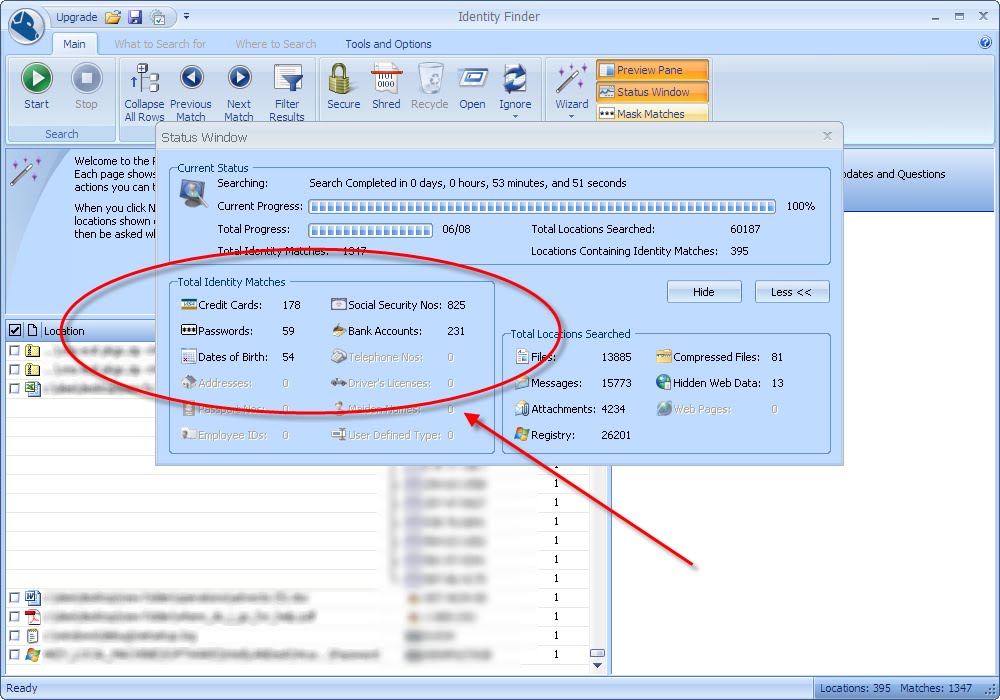The width and height of the screenshot is (1000, 700).
Task: Open the Where to Search tab
Action: (x=276, y=44)
